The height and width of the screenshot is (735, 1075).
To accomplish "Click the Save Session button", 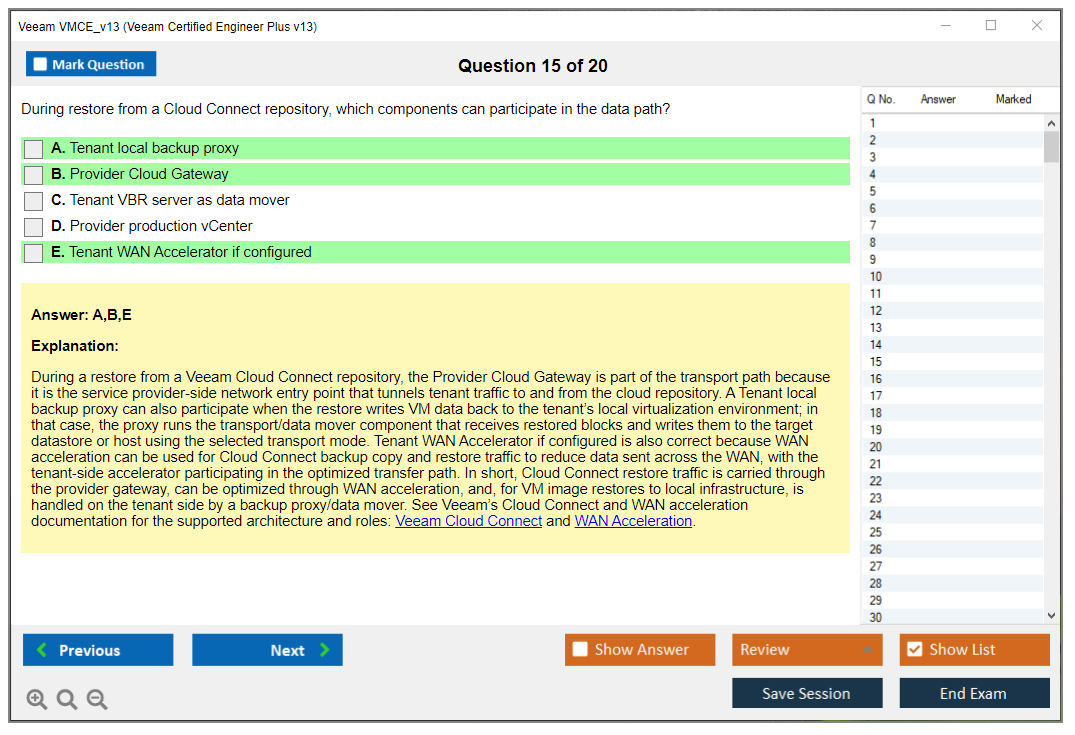I will (807, 693).
